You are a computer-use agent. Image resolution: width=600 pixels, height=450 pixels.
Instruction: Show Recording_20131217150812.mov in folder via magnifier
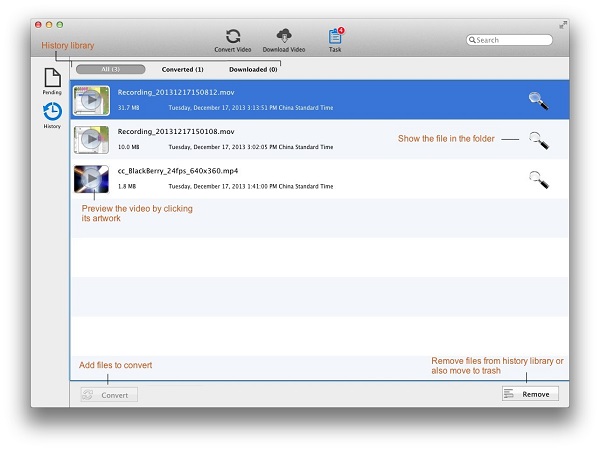pos(538,101)
